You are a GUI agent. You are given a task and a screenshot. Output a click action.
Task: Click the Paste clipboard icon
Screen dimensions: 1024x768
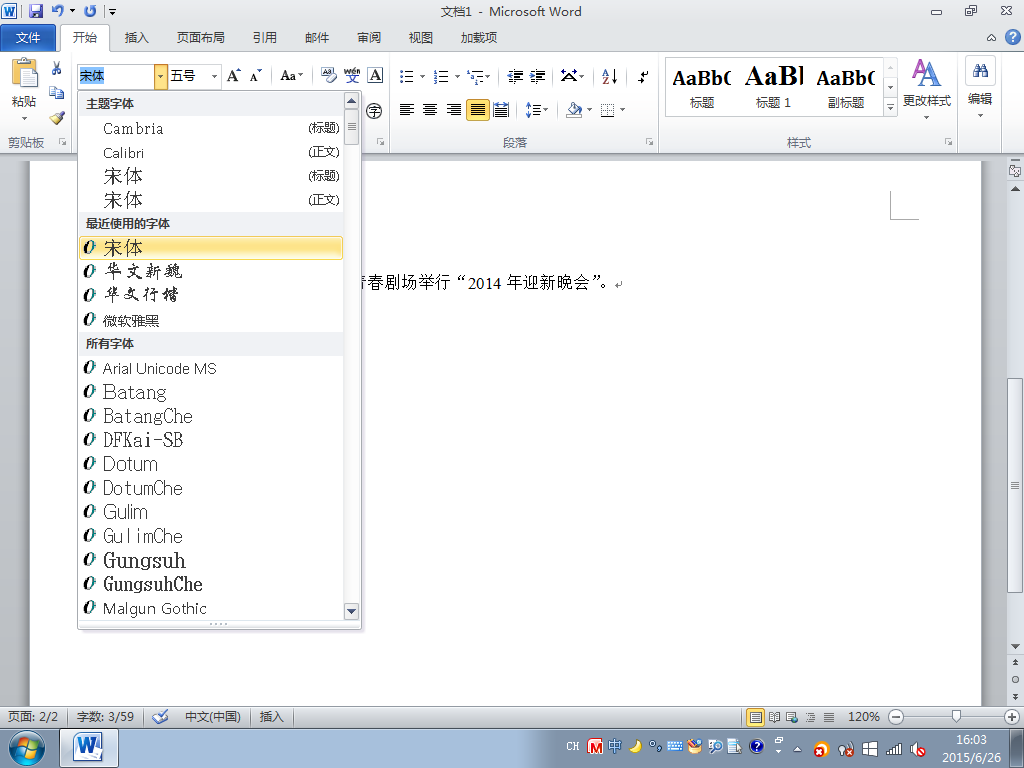pyautogui.click(x=25, y=72)
